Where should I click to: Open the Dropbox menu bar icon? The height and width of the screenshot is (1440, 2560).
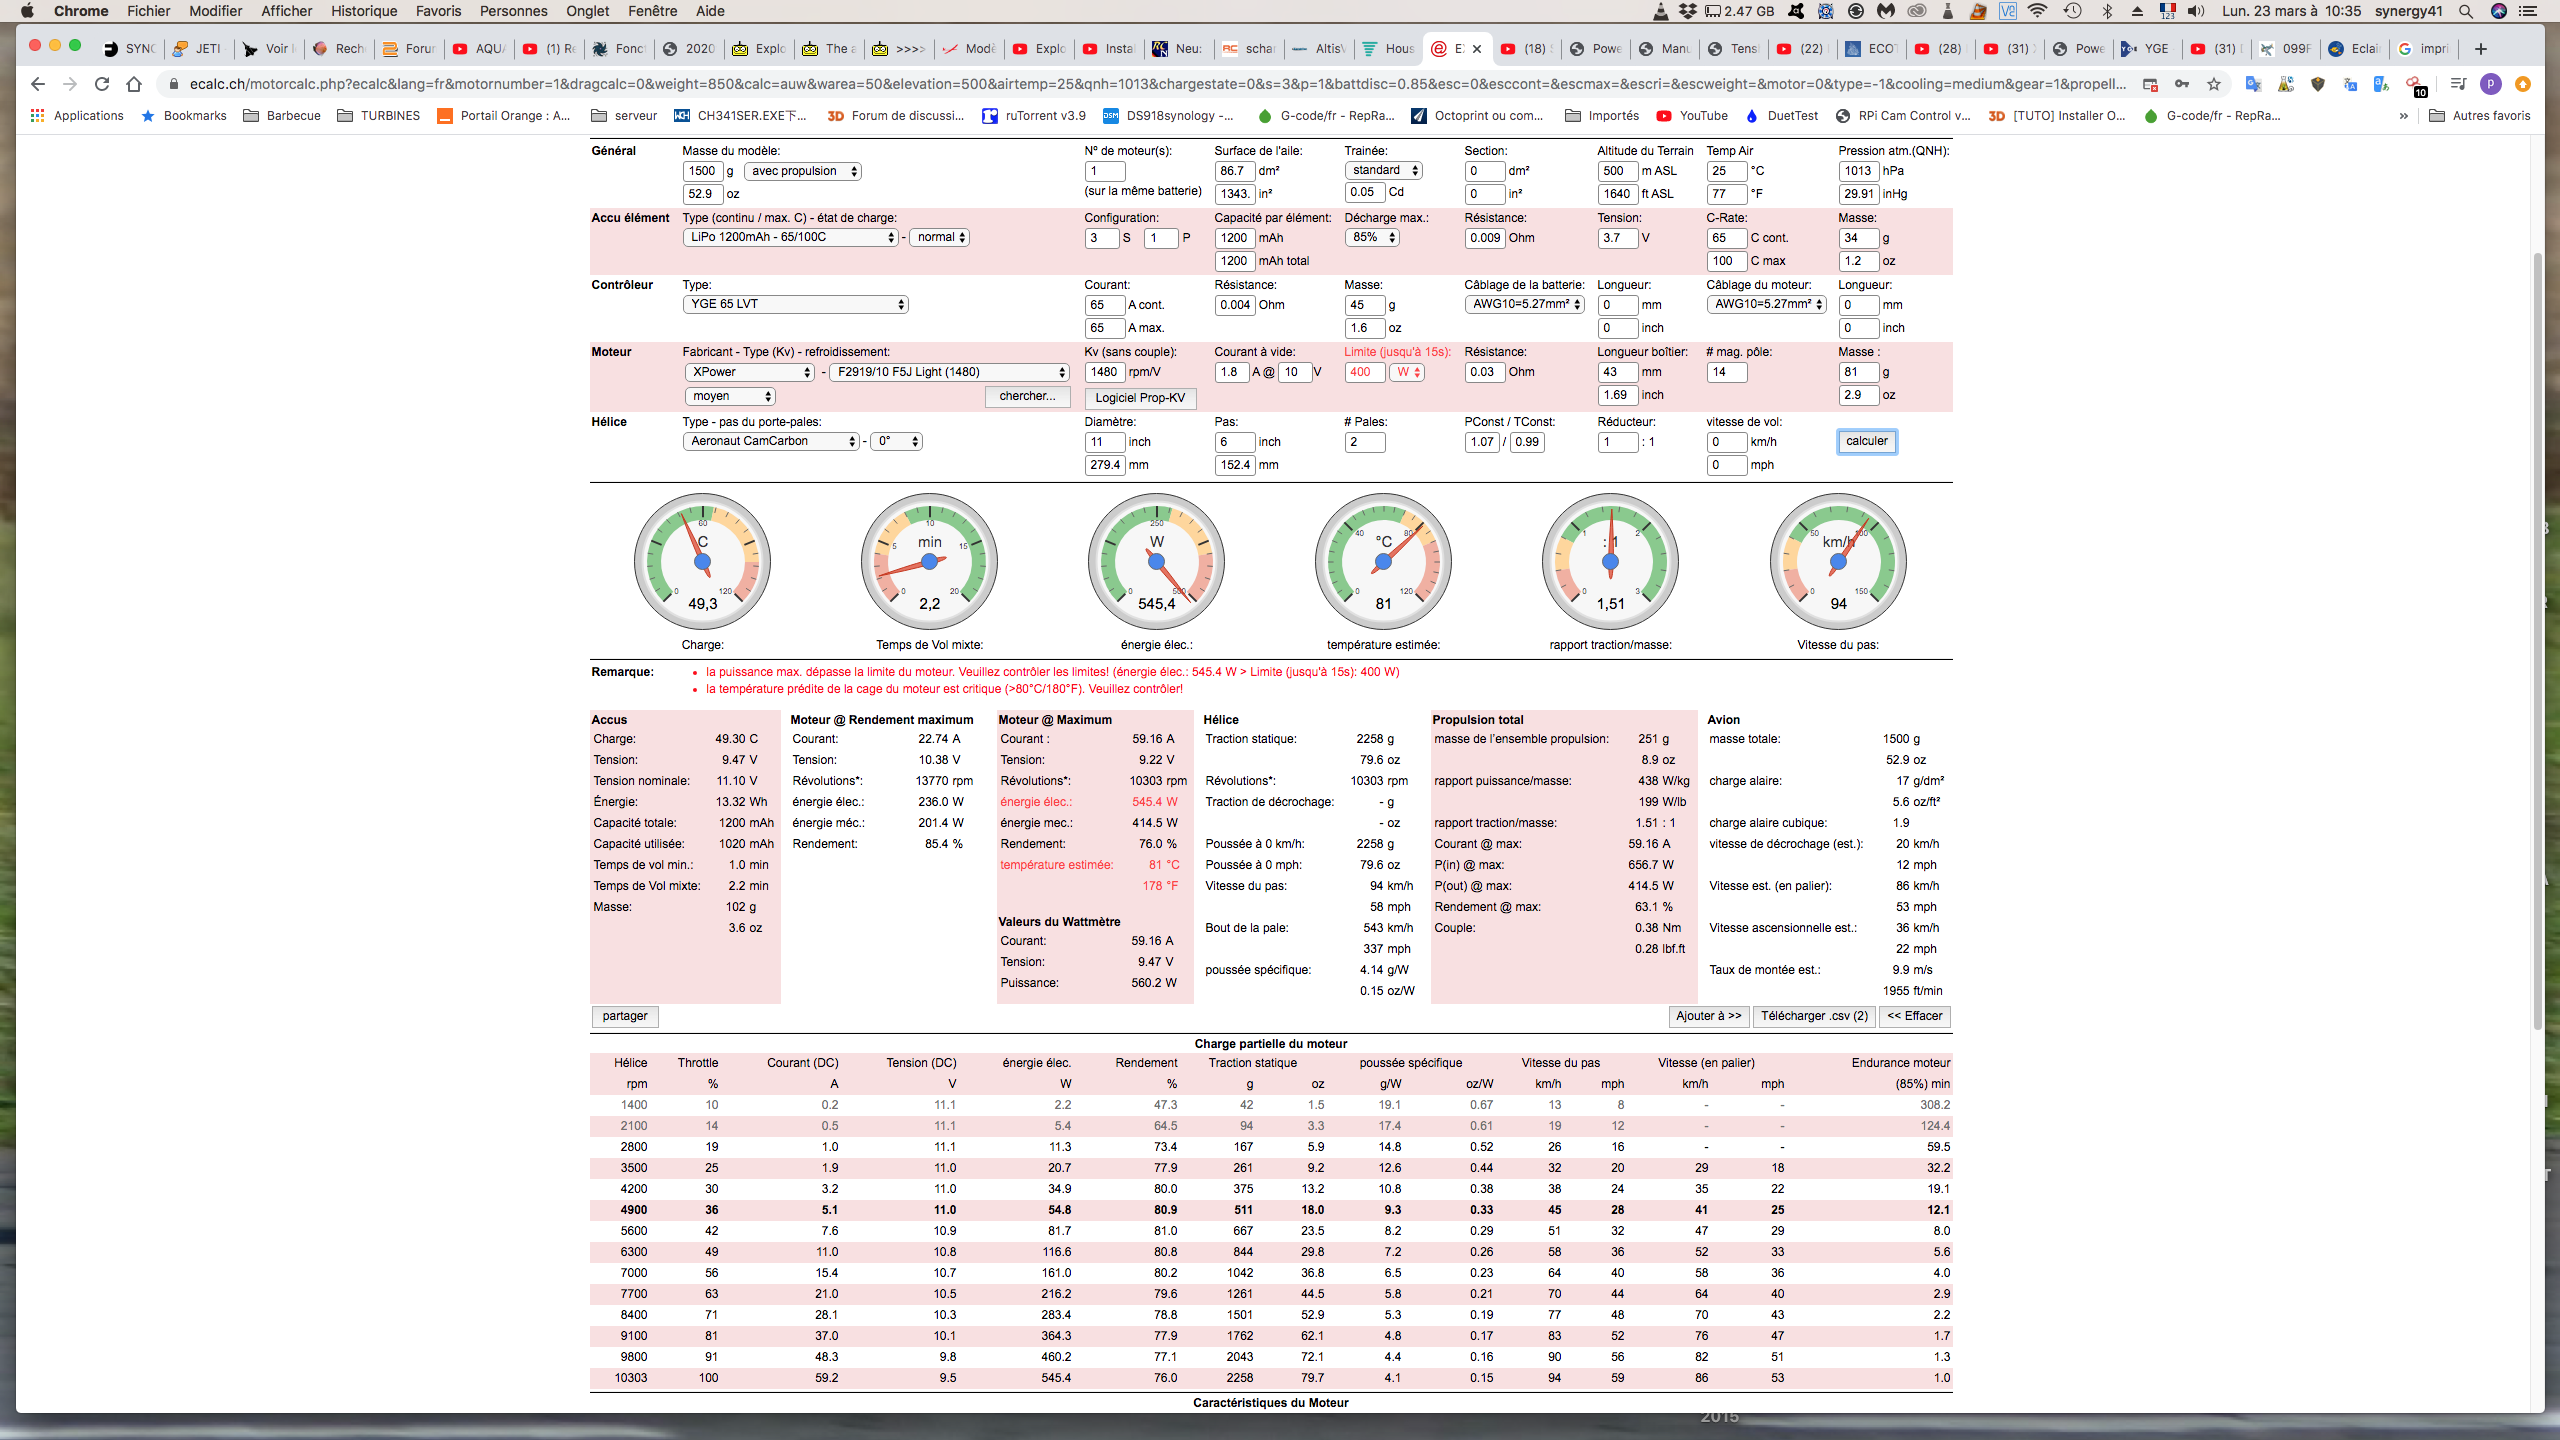pyautogui.click(x=1688, y=11)
